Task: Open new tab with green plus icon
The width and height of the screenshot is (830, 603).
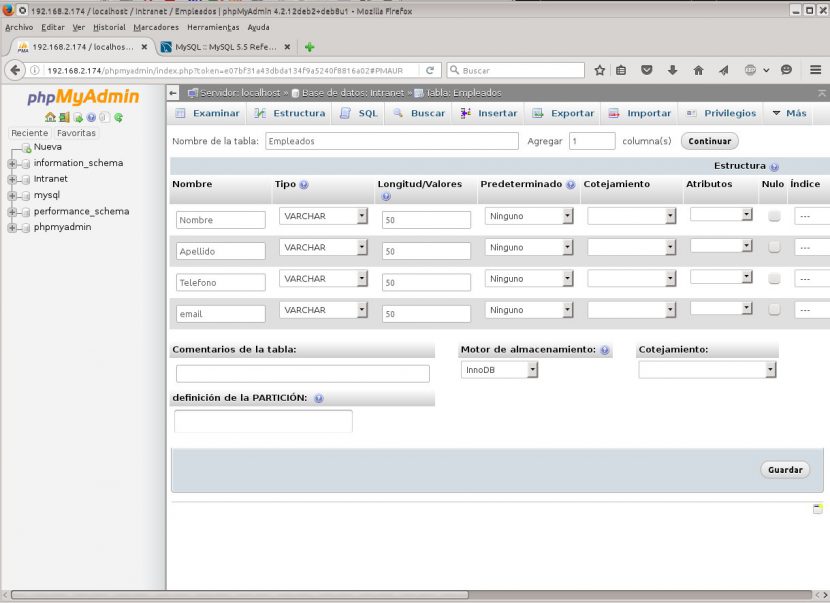Action: [x=310, y=47]
